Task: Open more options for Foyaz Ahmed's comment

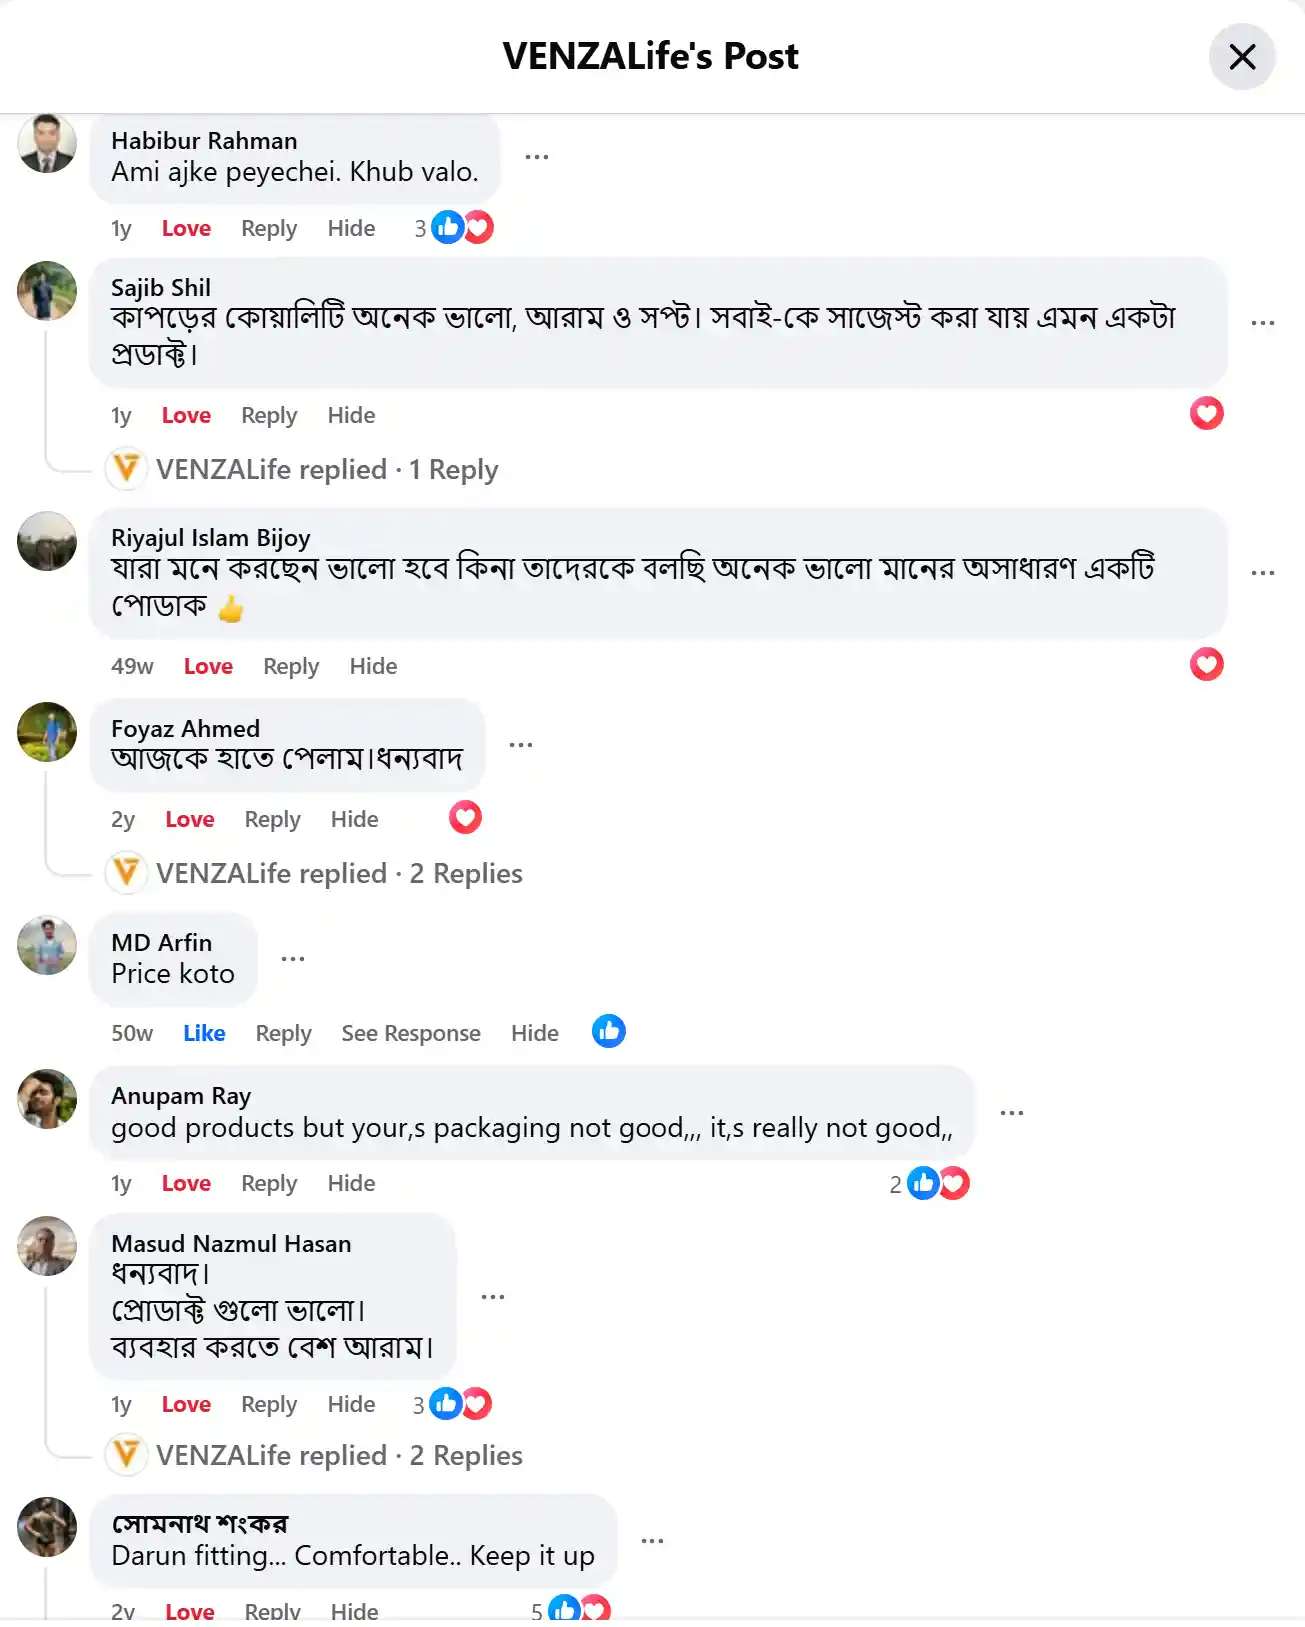Action: [520, 745]
